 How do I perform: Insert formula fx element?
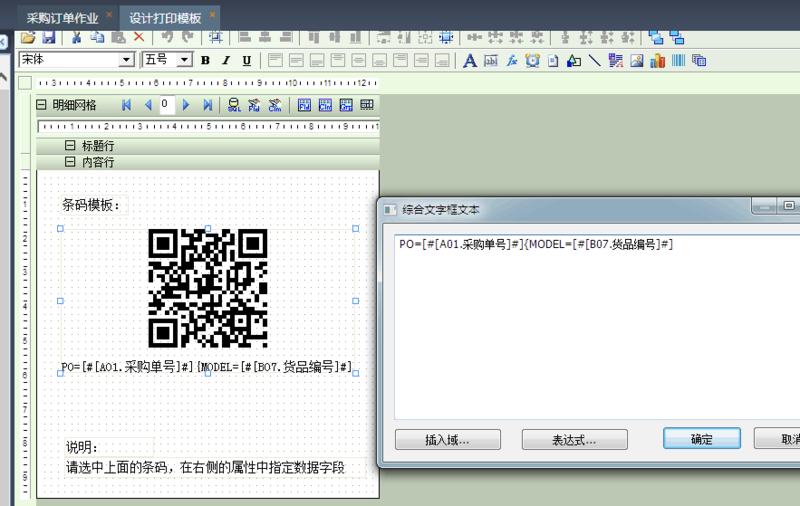coord(512,61)
